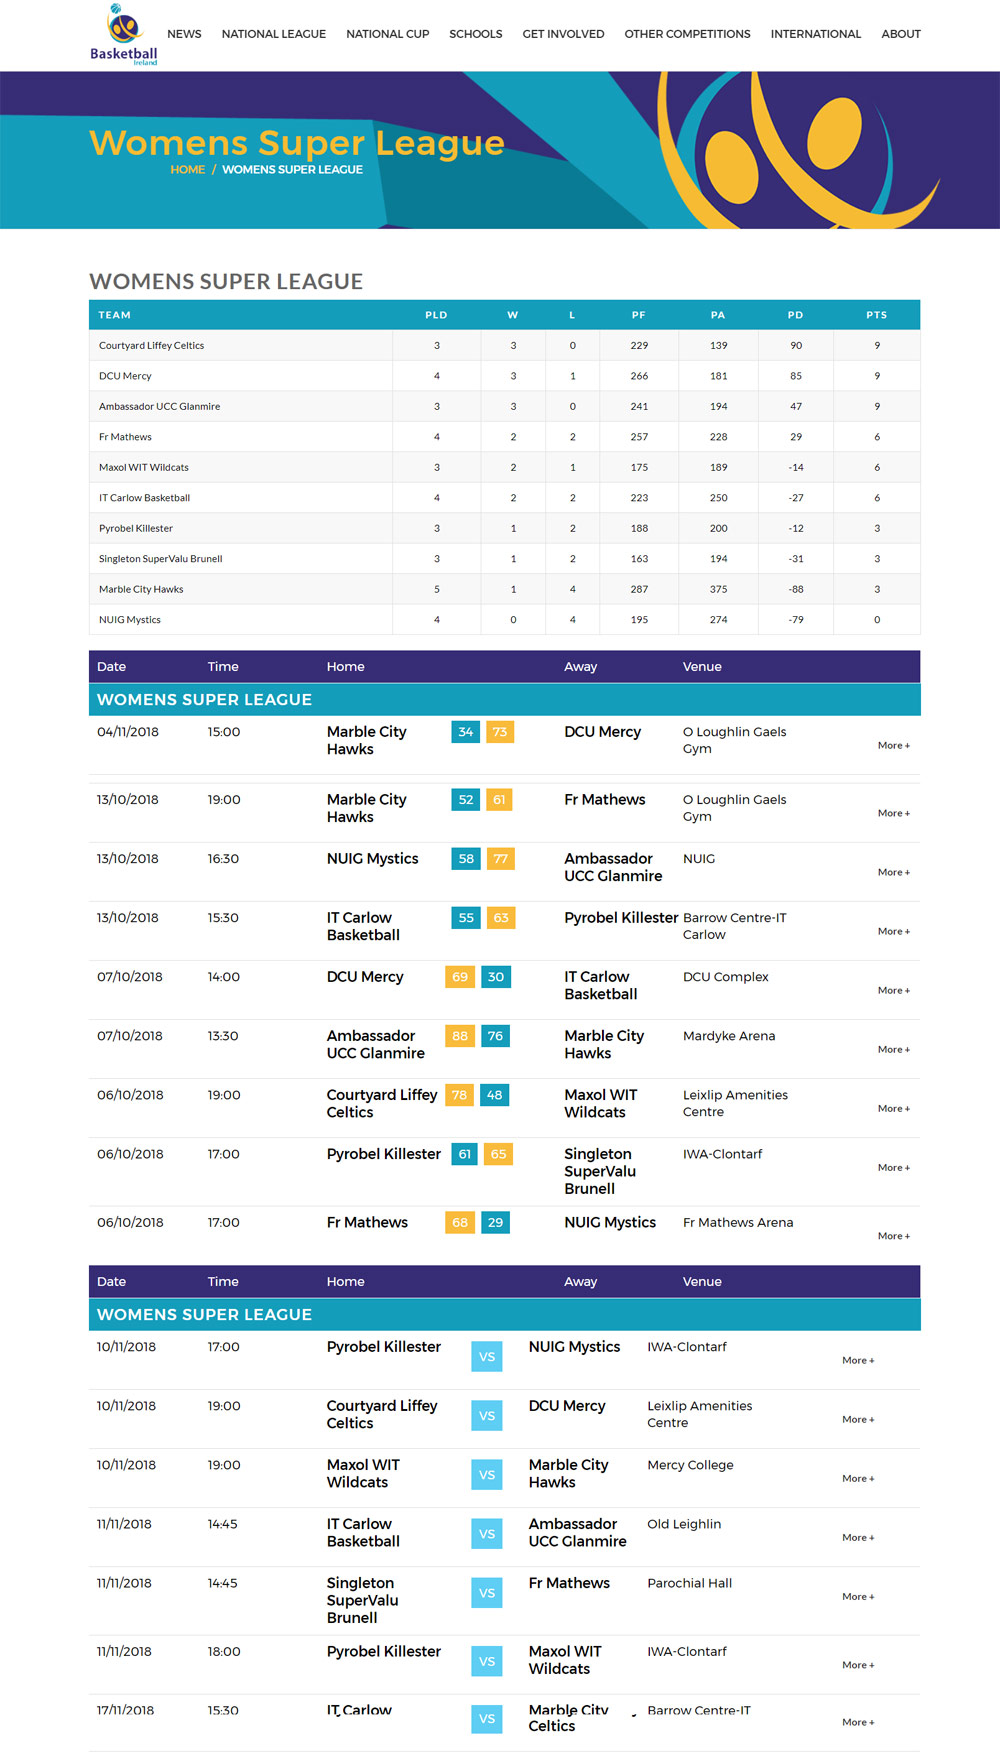Expand More + for Pyrobel Killester vs Maxol WIT Wildcats fixture

tap(858, 1666)
